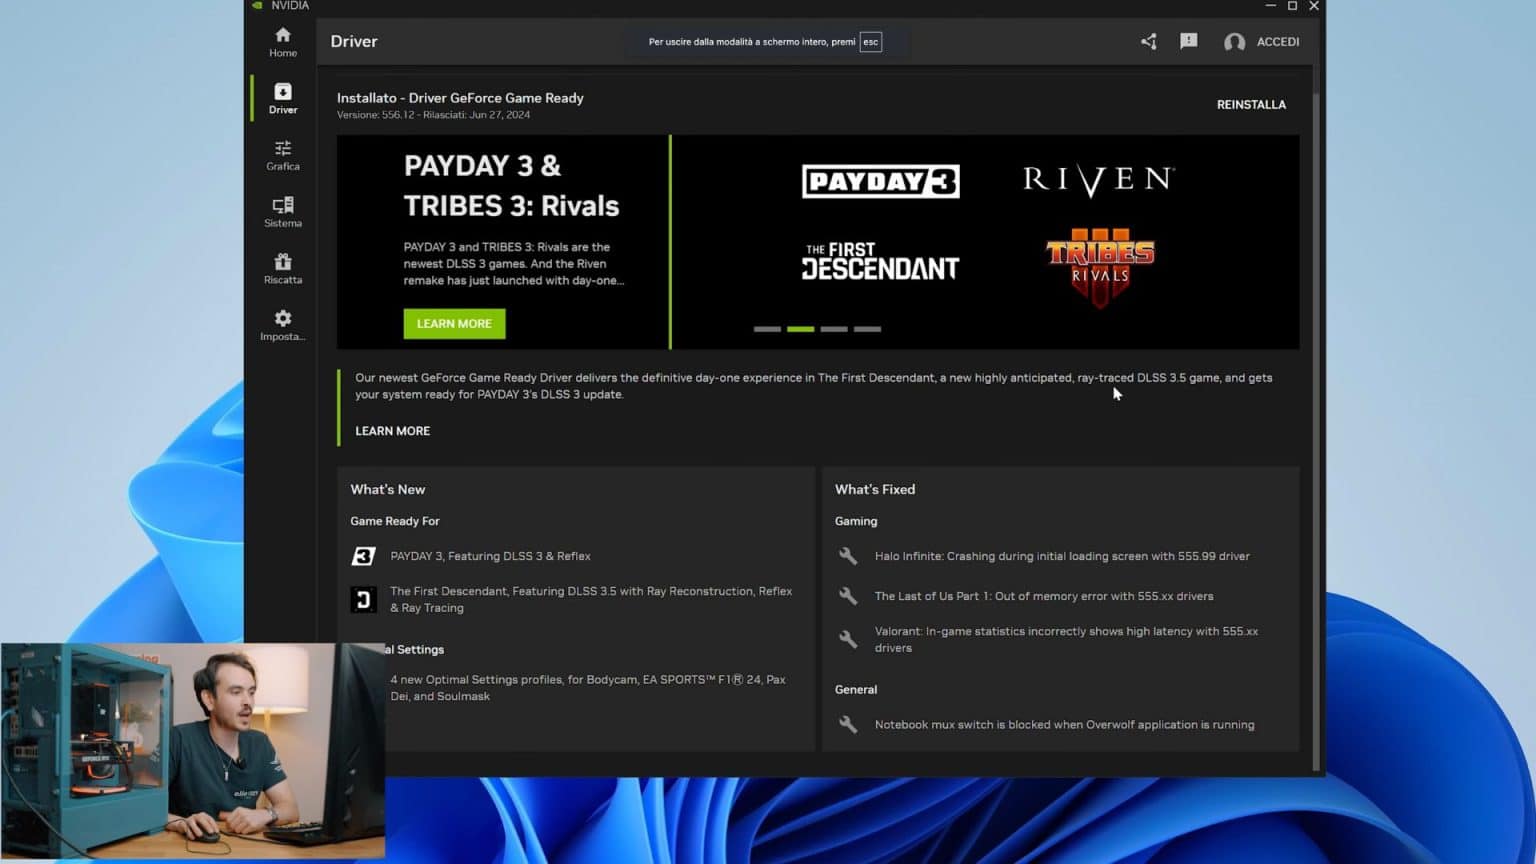Open Impostazioni gear in sidebar

tap(283, 325)
